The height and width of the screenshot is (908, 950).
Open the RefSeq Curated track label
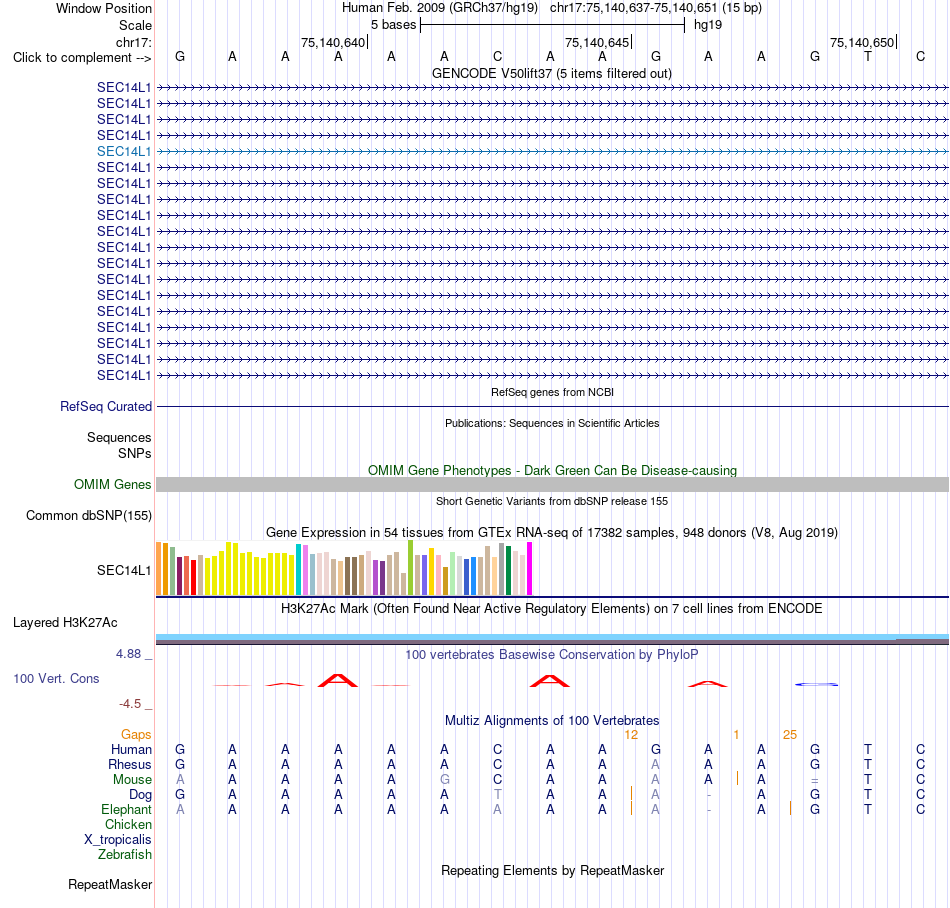pyautogui.click(x=105, y=406)
